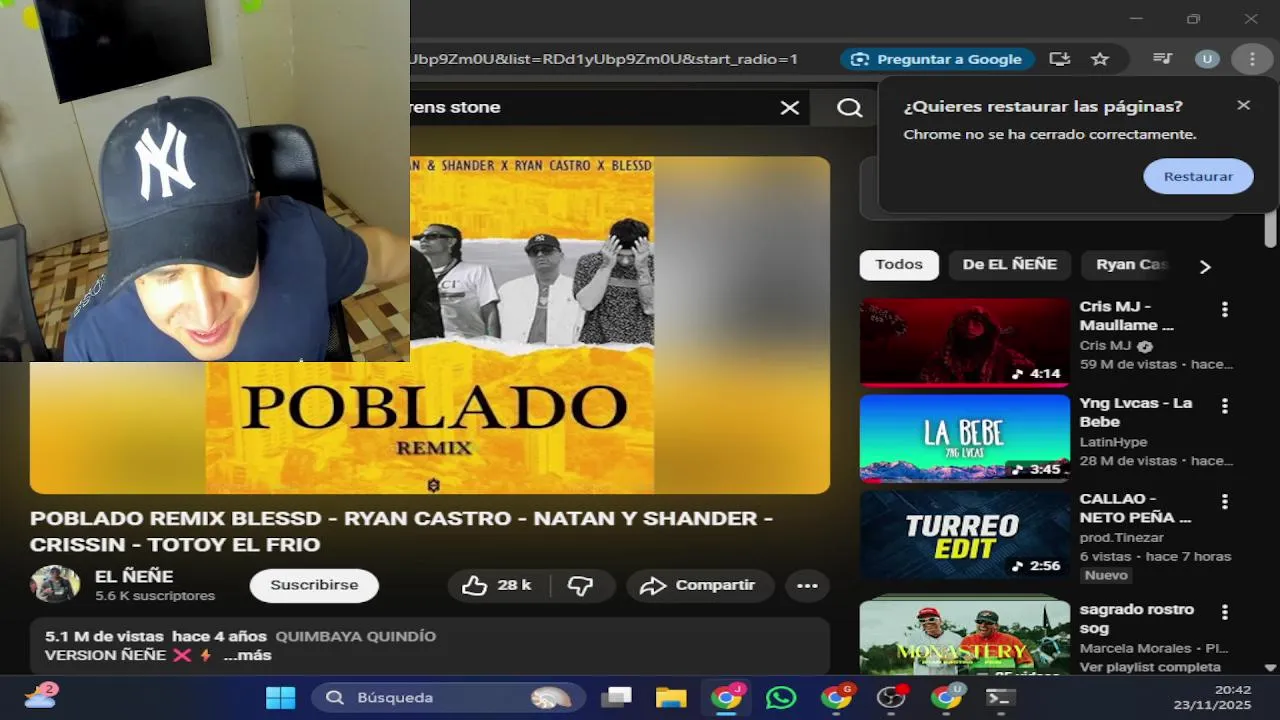1280x720 pixels.
Task: Click the '5.1 M de vistas' text
Action: pyautogui.click(x=104, y=636)
